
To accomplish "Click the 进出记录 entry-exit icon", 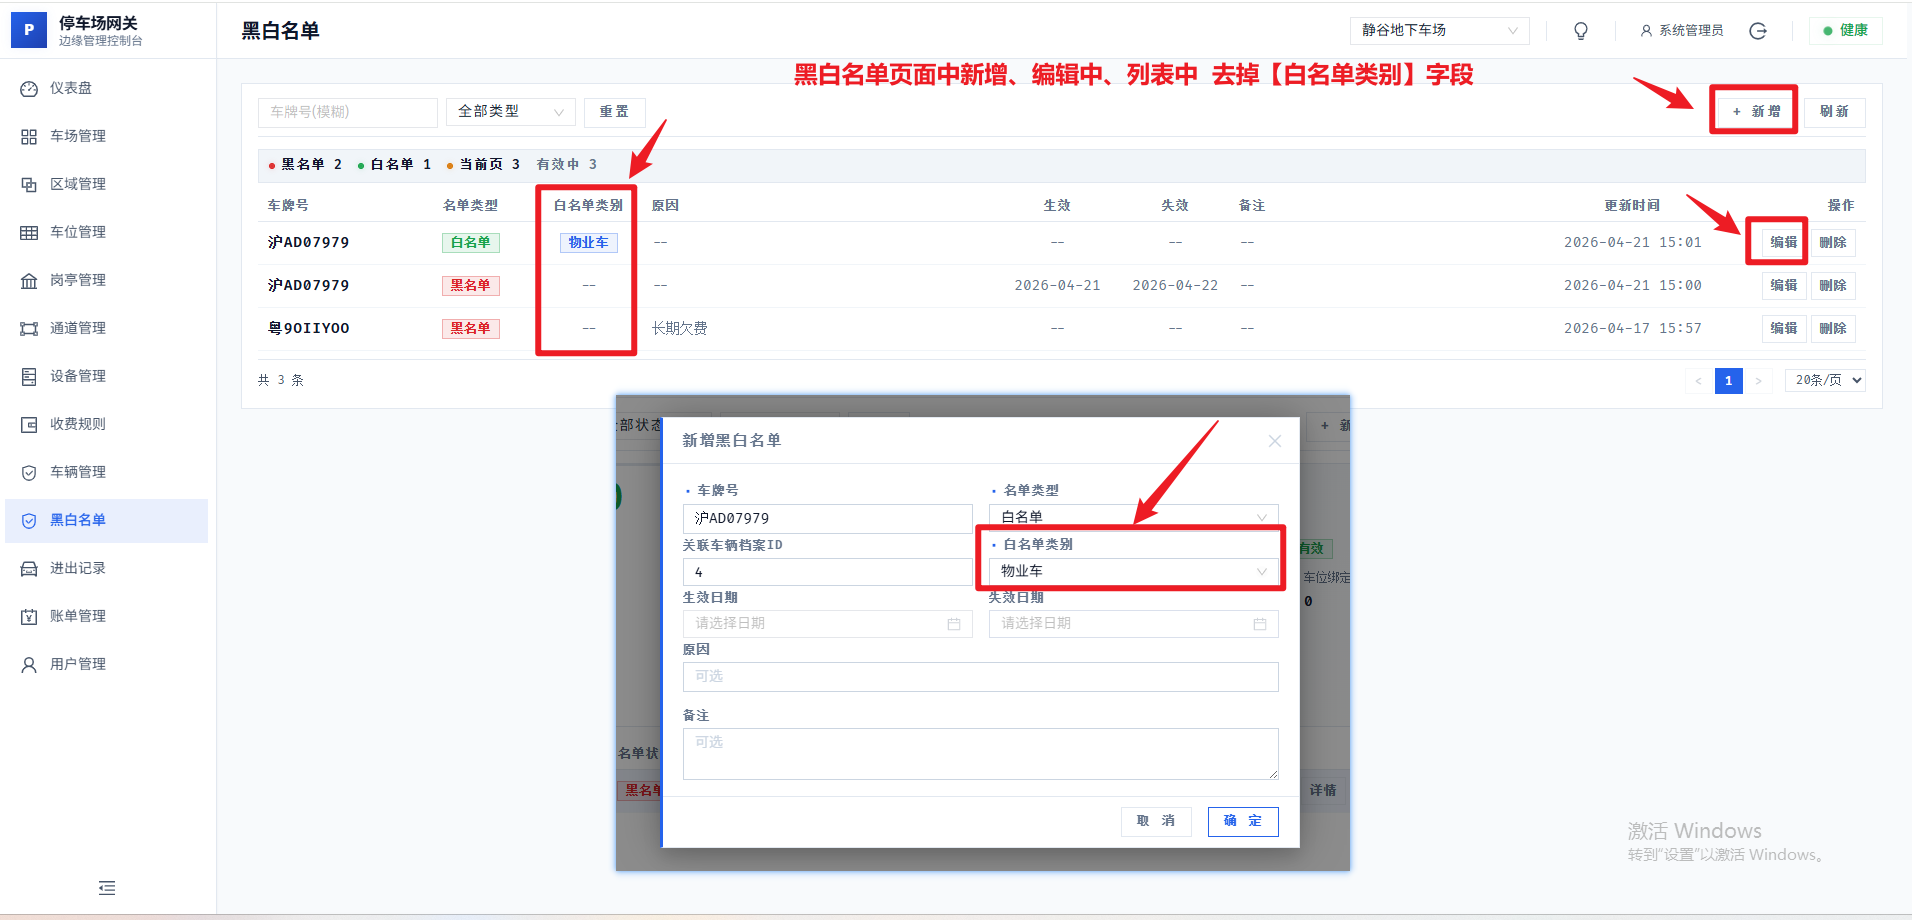I will tap(28, 568).
